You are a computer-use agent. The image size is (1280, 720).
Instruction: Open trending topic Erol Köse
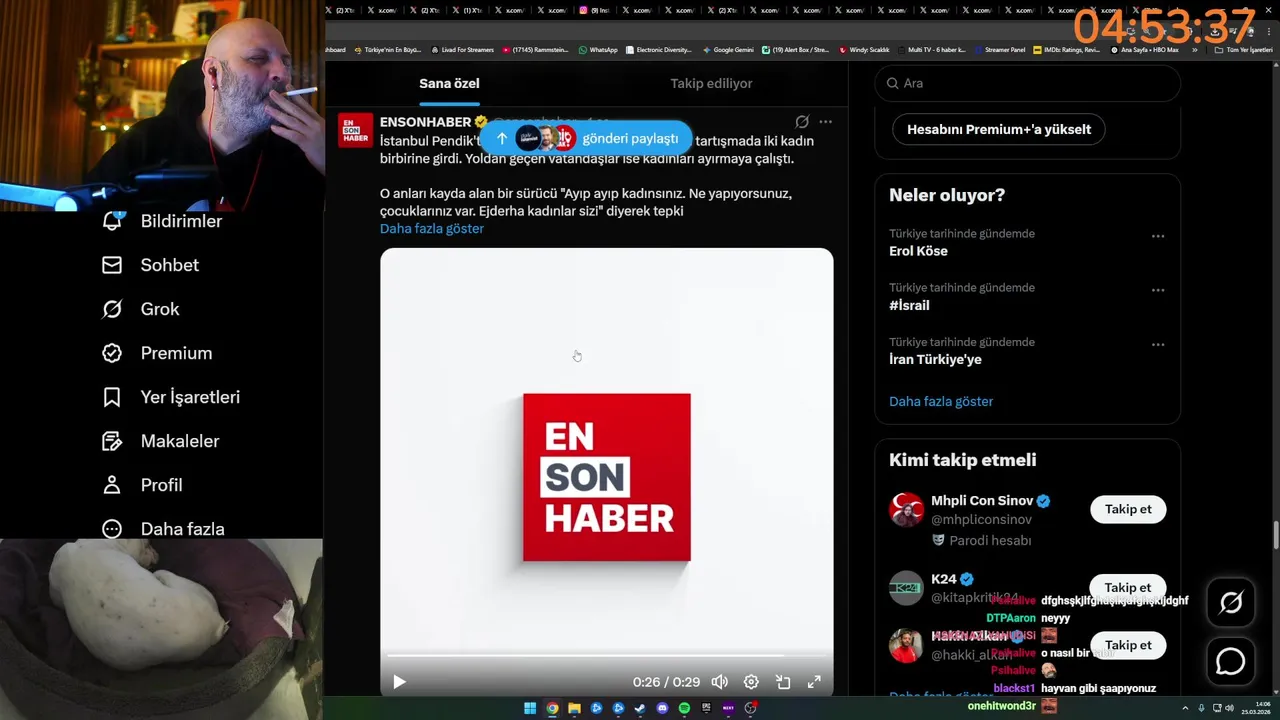(x=918, y=251)
